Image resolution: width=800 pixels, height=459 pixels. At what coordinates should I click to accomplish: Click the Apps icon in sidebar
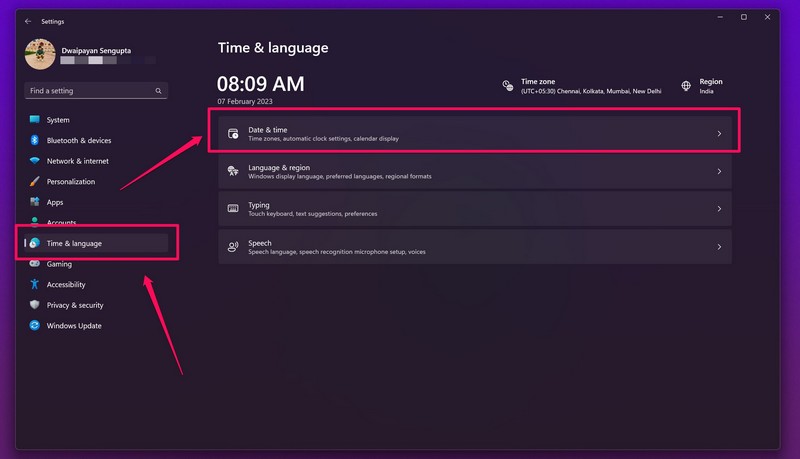point(35,202)
